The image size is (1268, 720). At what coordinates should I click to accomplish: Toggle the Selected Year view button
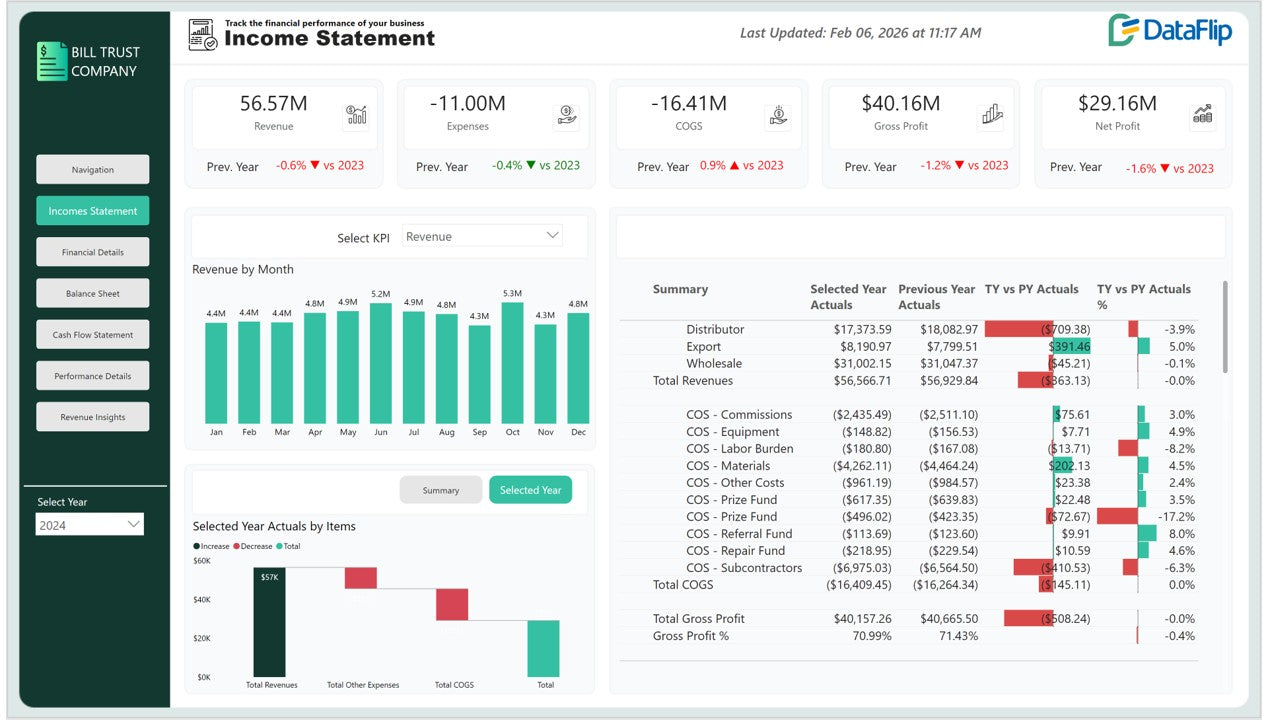[x=530, y=490]
